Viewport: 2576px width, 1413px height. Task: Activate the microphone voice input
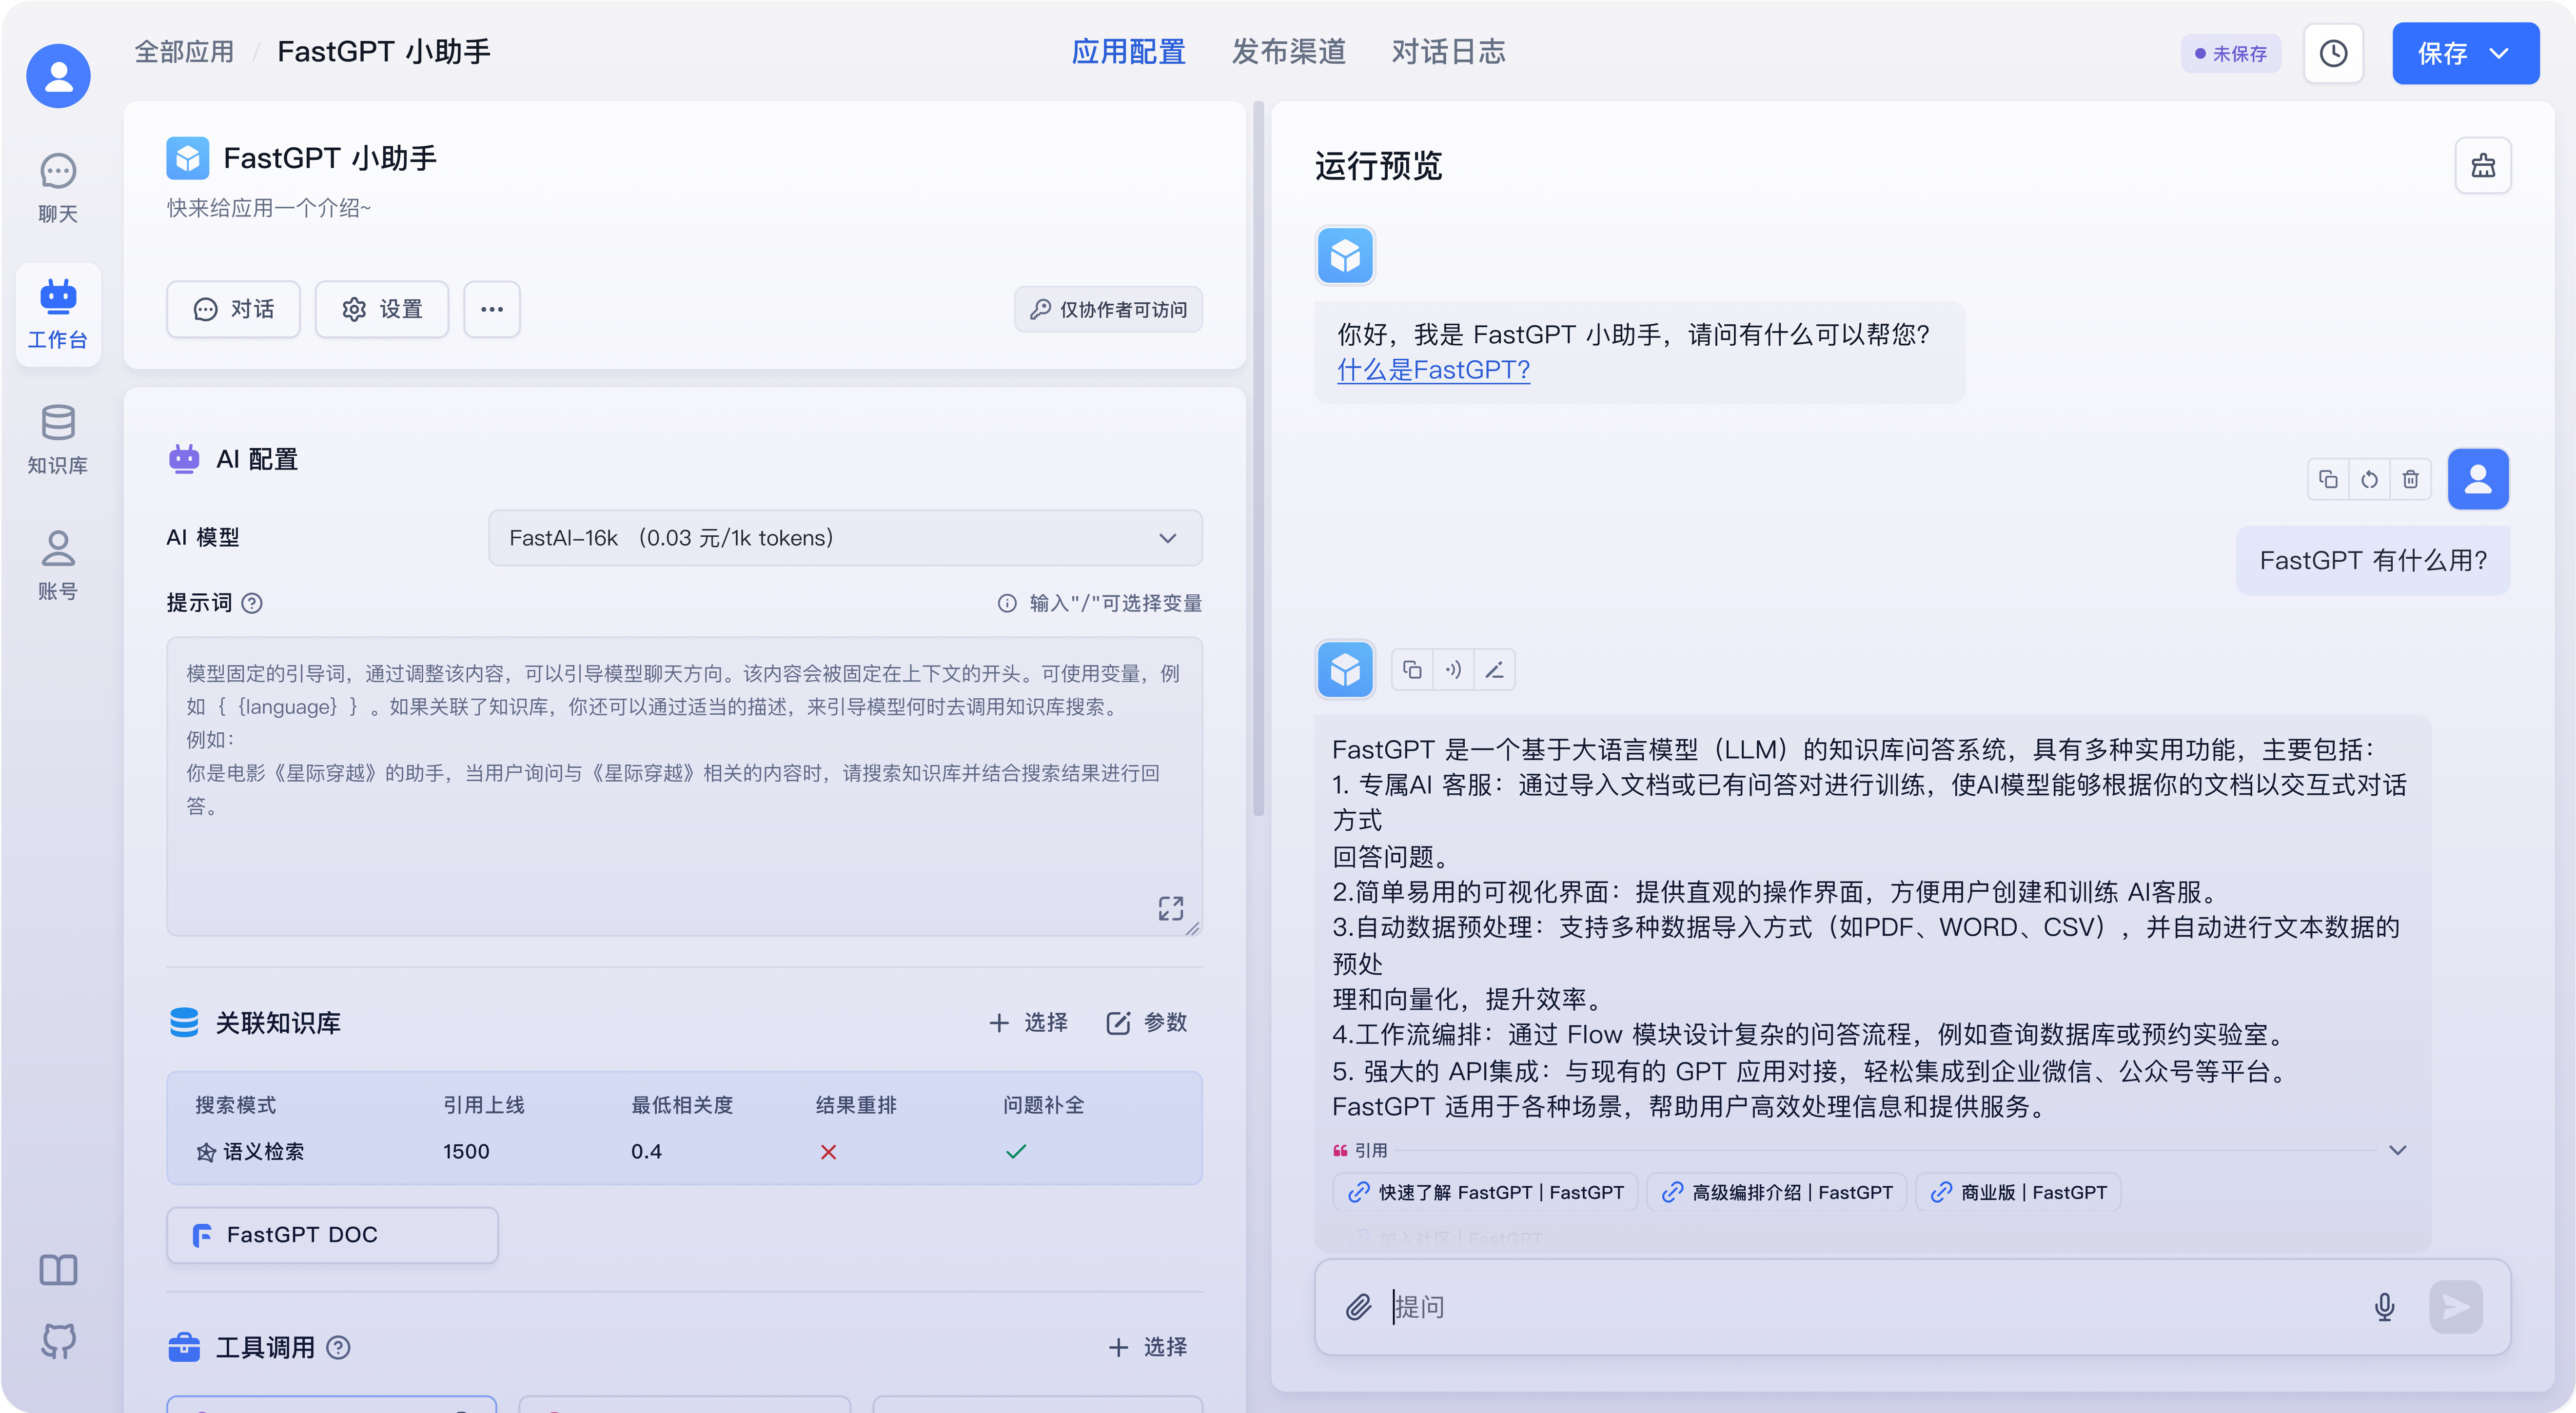(2384, 1306)
